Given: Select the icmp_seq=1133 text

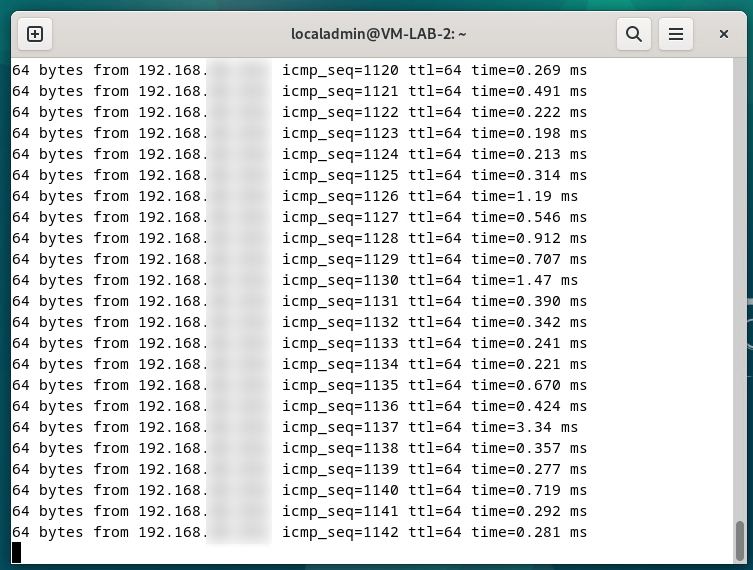Looking at the screenshot, I should (340, 343).
